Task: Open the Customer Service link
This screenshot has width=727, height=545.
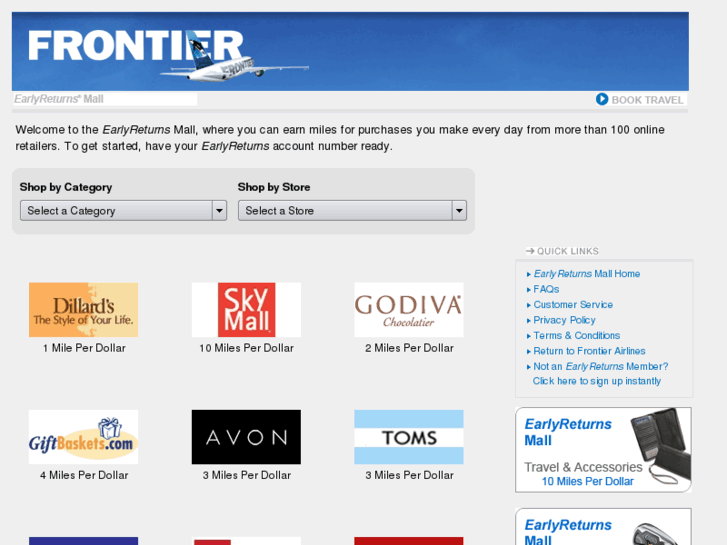Action: tap(573, 305)
